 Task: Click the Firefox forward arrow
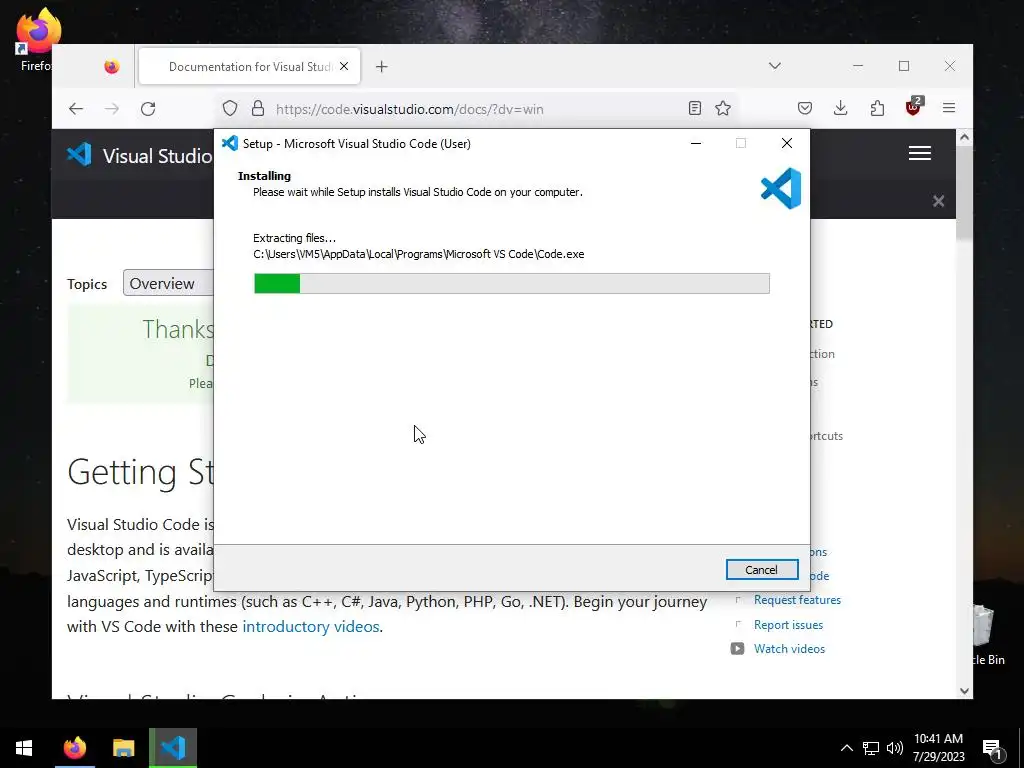click(x=112, y=109)
